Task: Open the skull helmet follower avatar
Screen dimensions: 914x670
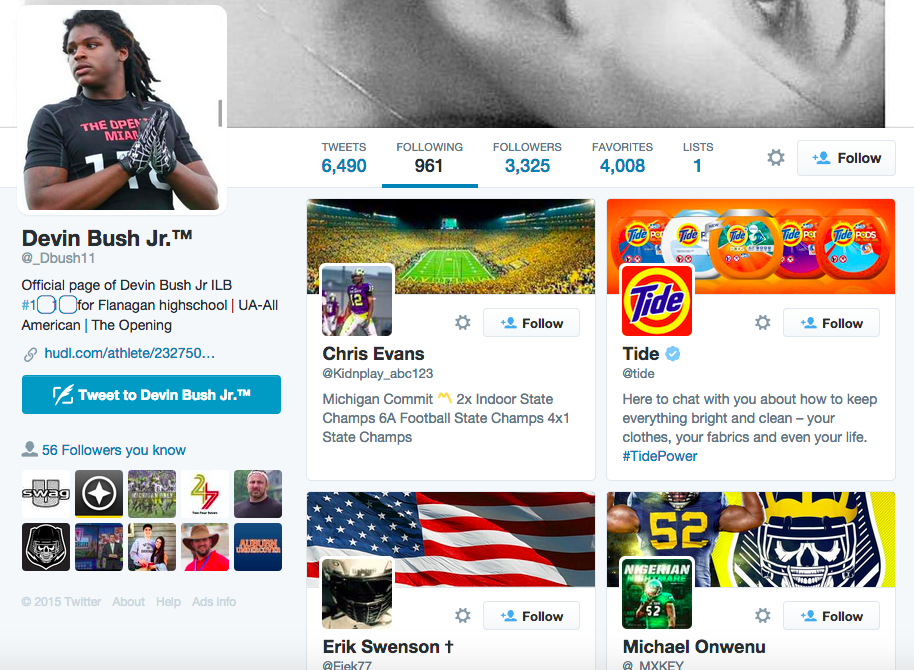Action: [x=46, y=547]
